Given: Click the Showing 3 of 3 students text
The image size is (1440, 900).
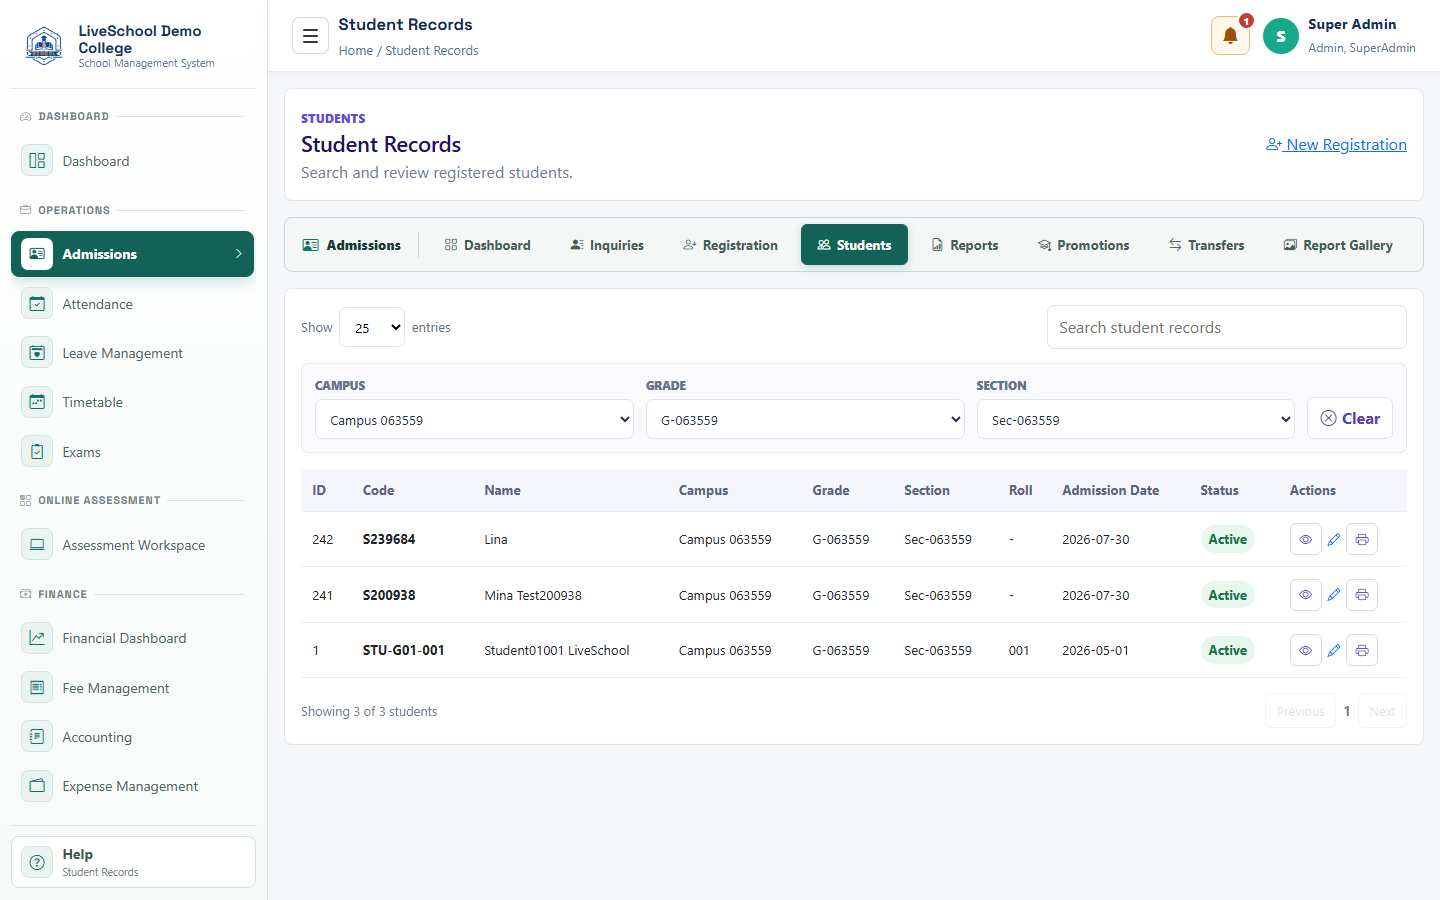Looking at the screenshot, I should pyautogui.click(x=369, y=711).
